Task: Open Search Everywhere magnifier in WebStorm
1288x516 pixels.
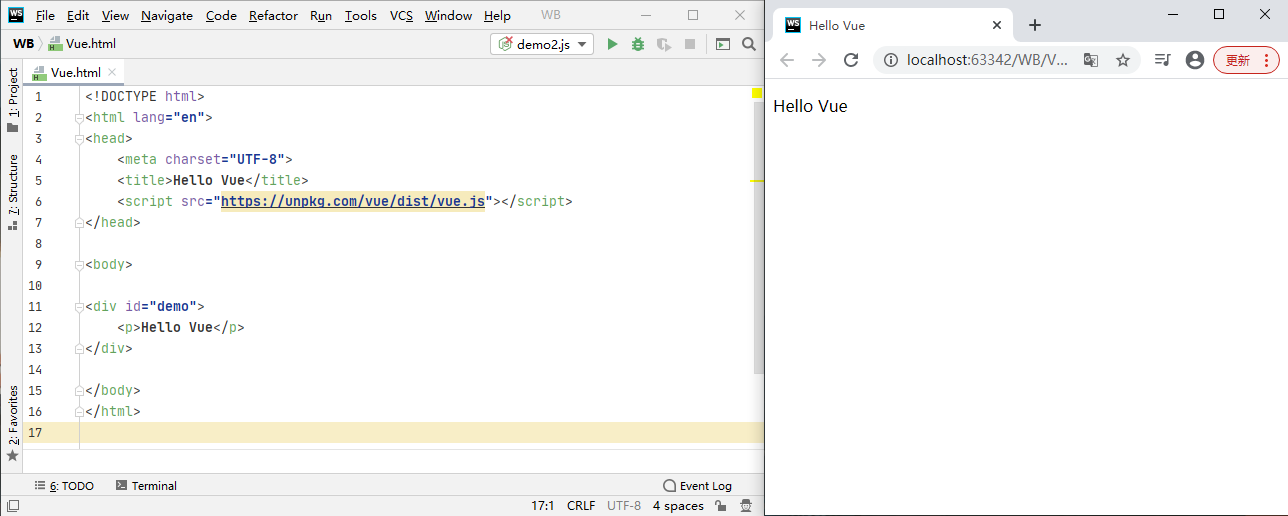Action: (x=749, y=44)
